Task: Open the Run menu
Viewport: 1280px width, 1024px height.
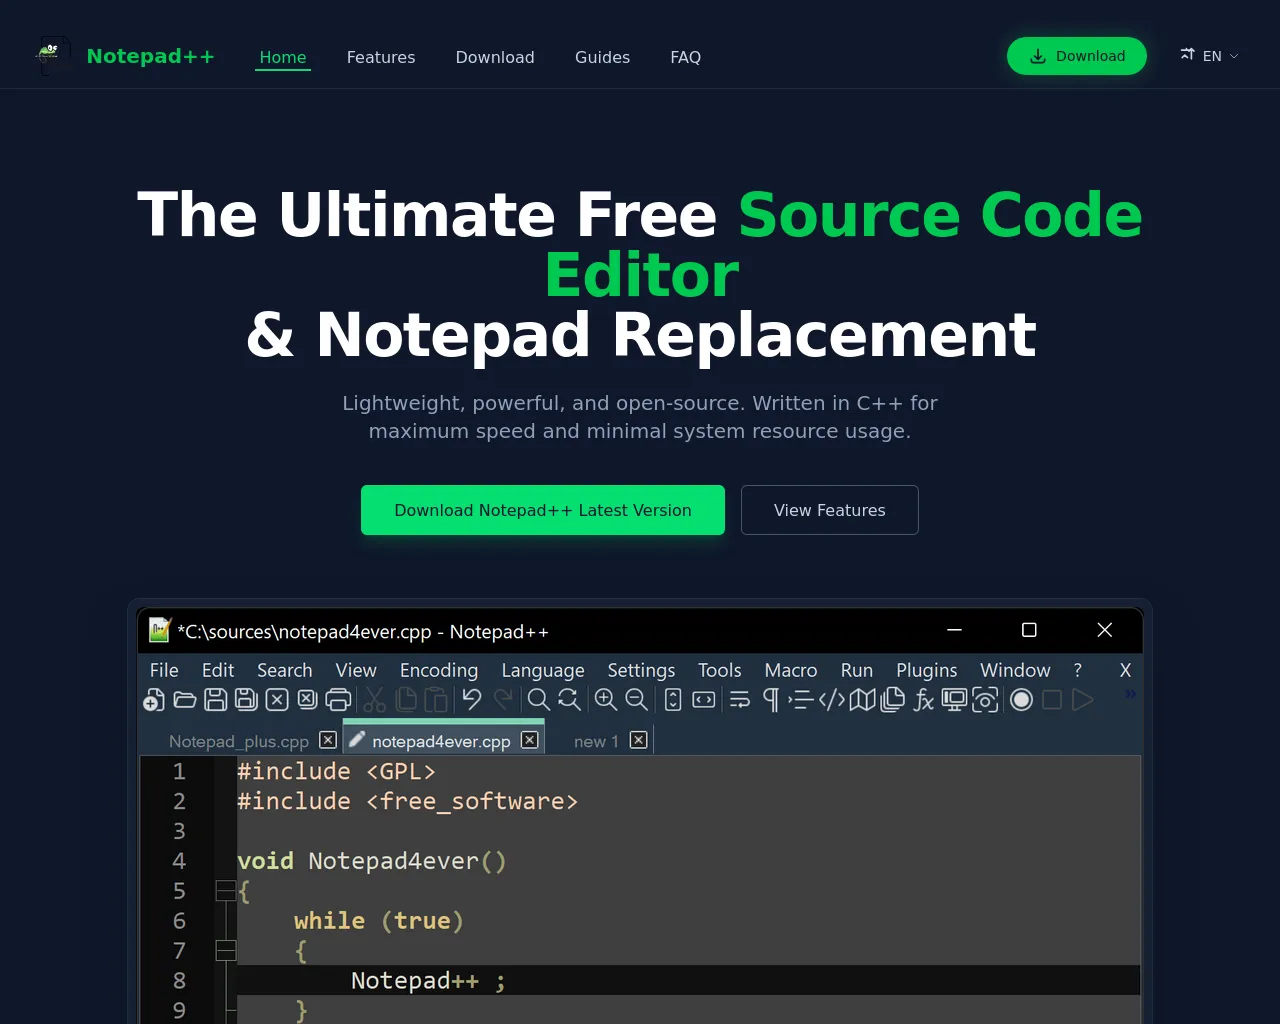Action: [x=857, y=670]
